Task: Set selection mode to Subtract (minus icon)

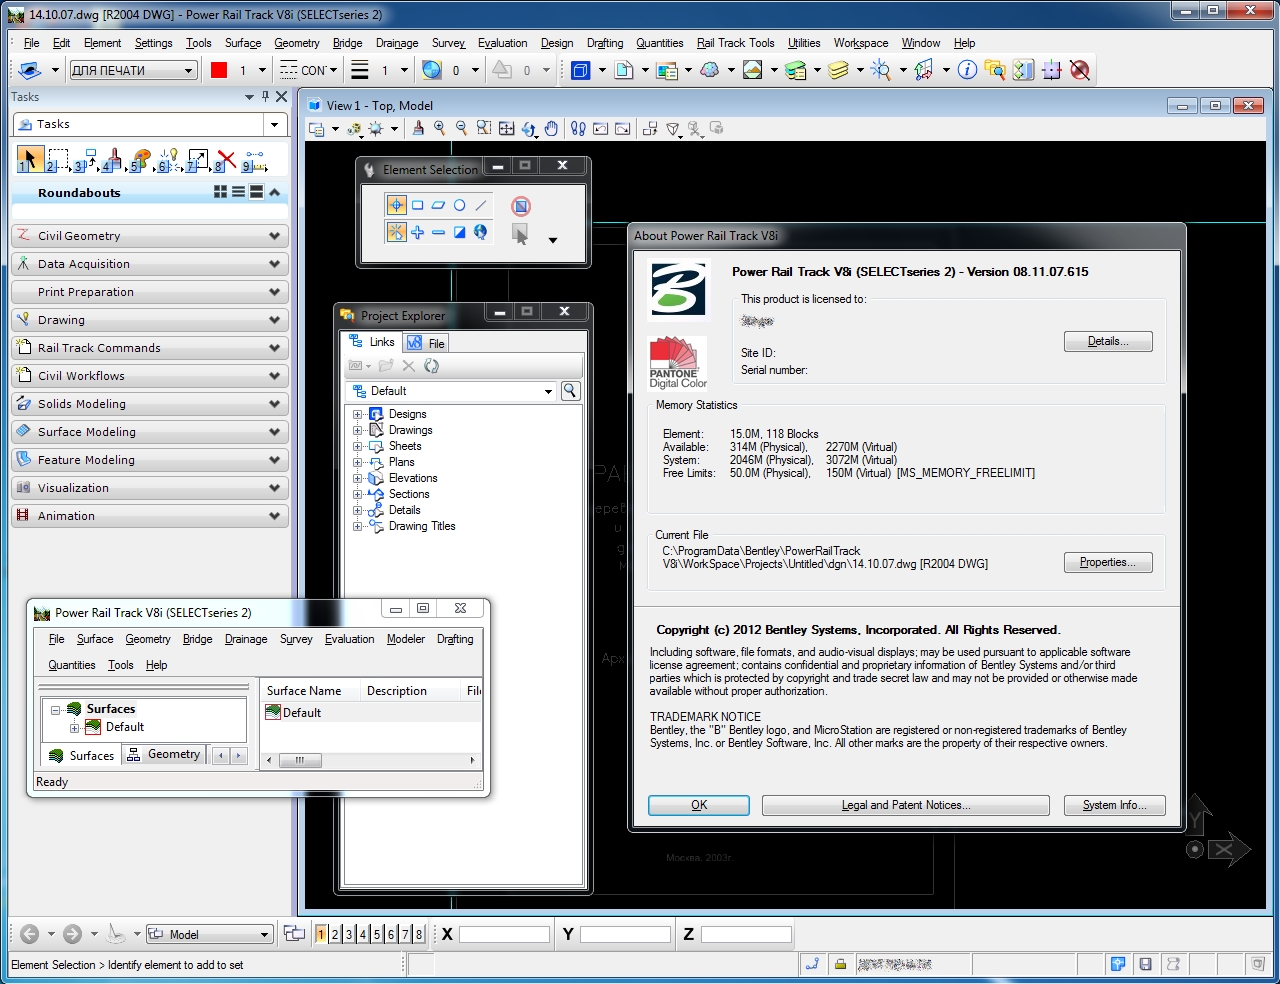Action: tap(439, 233)
